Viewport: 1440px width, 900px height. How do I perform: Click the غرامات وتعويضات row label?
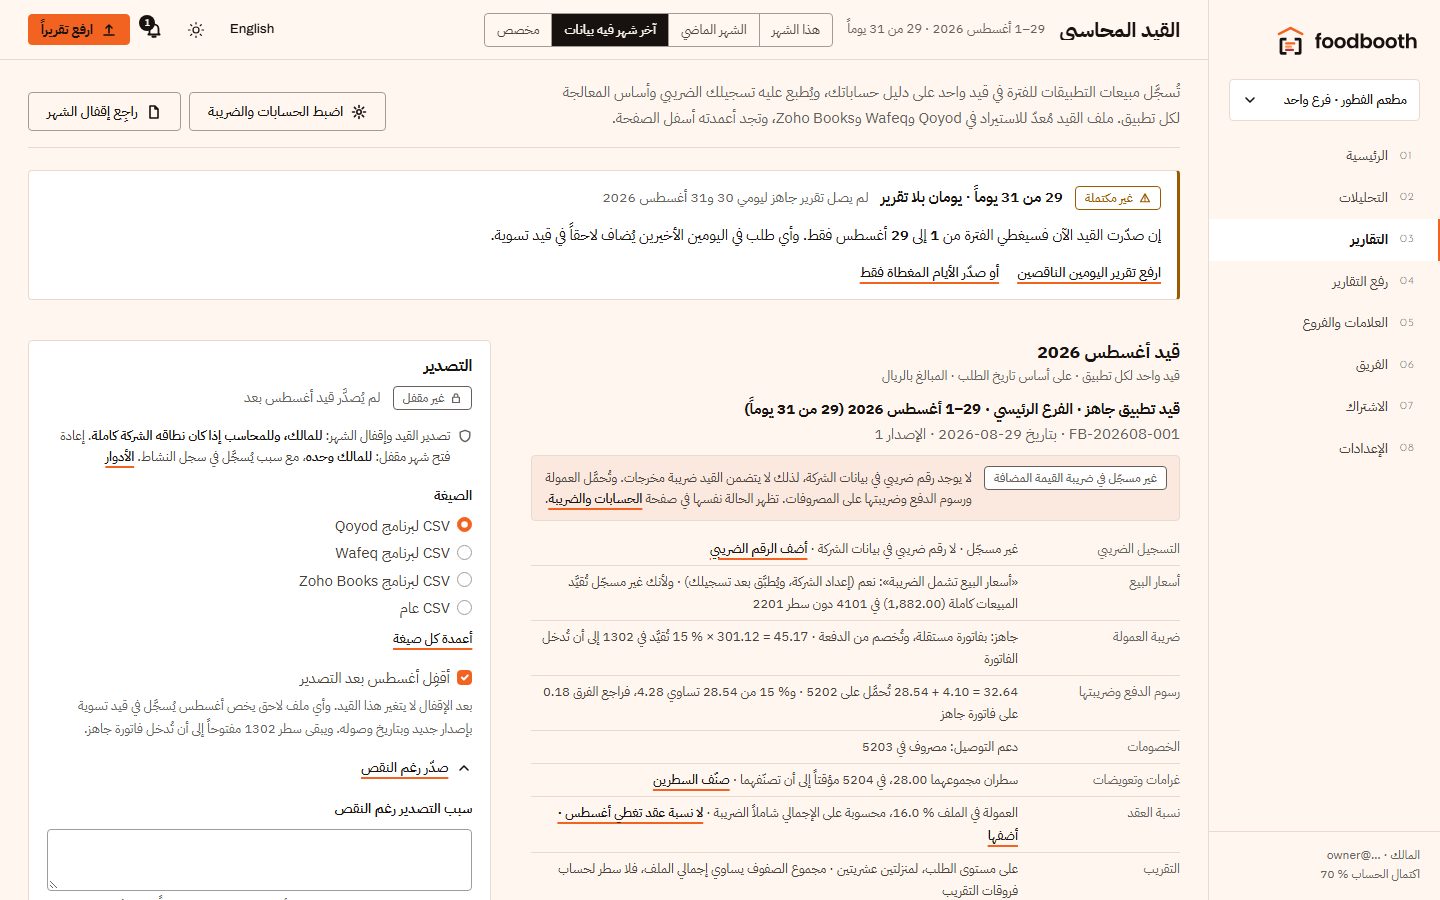(1136, 780)
